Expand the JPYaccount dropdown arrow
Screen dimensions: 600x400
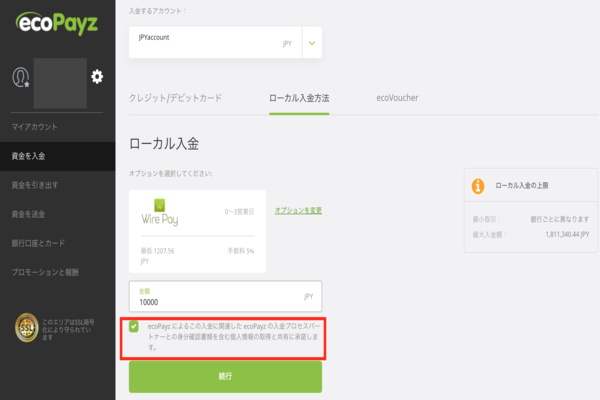click(312, 43)
